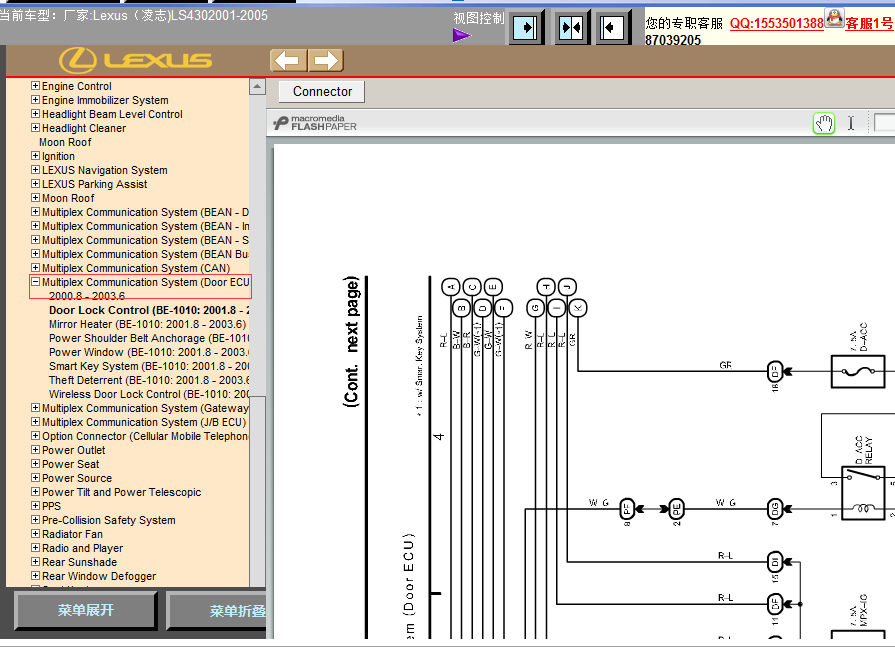Click the 菜单展开 expand menu button

[86, 610]
